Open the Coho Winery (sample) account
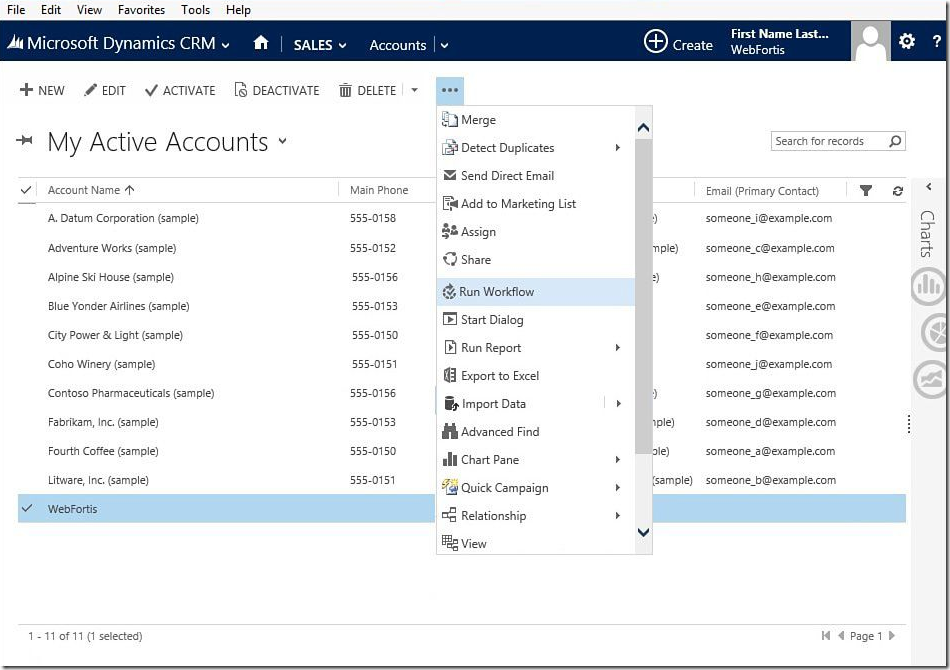The height and width of the screenshot is (670, 950). point(101,364)
